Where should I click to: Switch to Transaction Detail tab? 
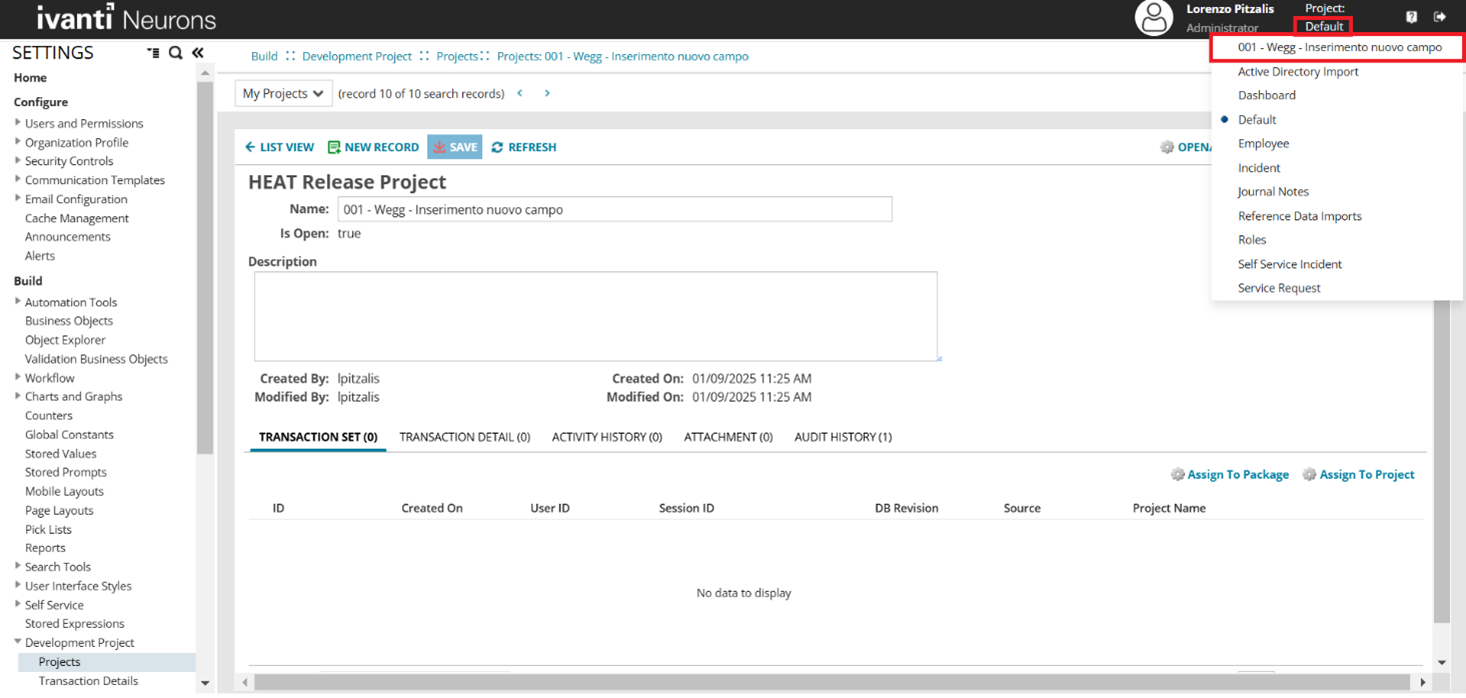coord(464,437)
